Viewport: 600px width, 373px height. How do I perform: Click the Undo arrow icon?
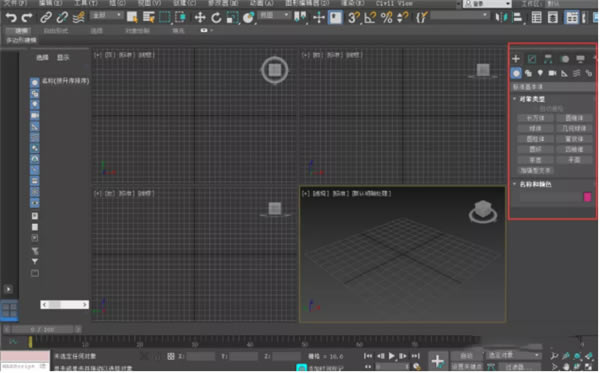11,18
